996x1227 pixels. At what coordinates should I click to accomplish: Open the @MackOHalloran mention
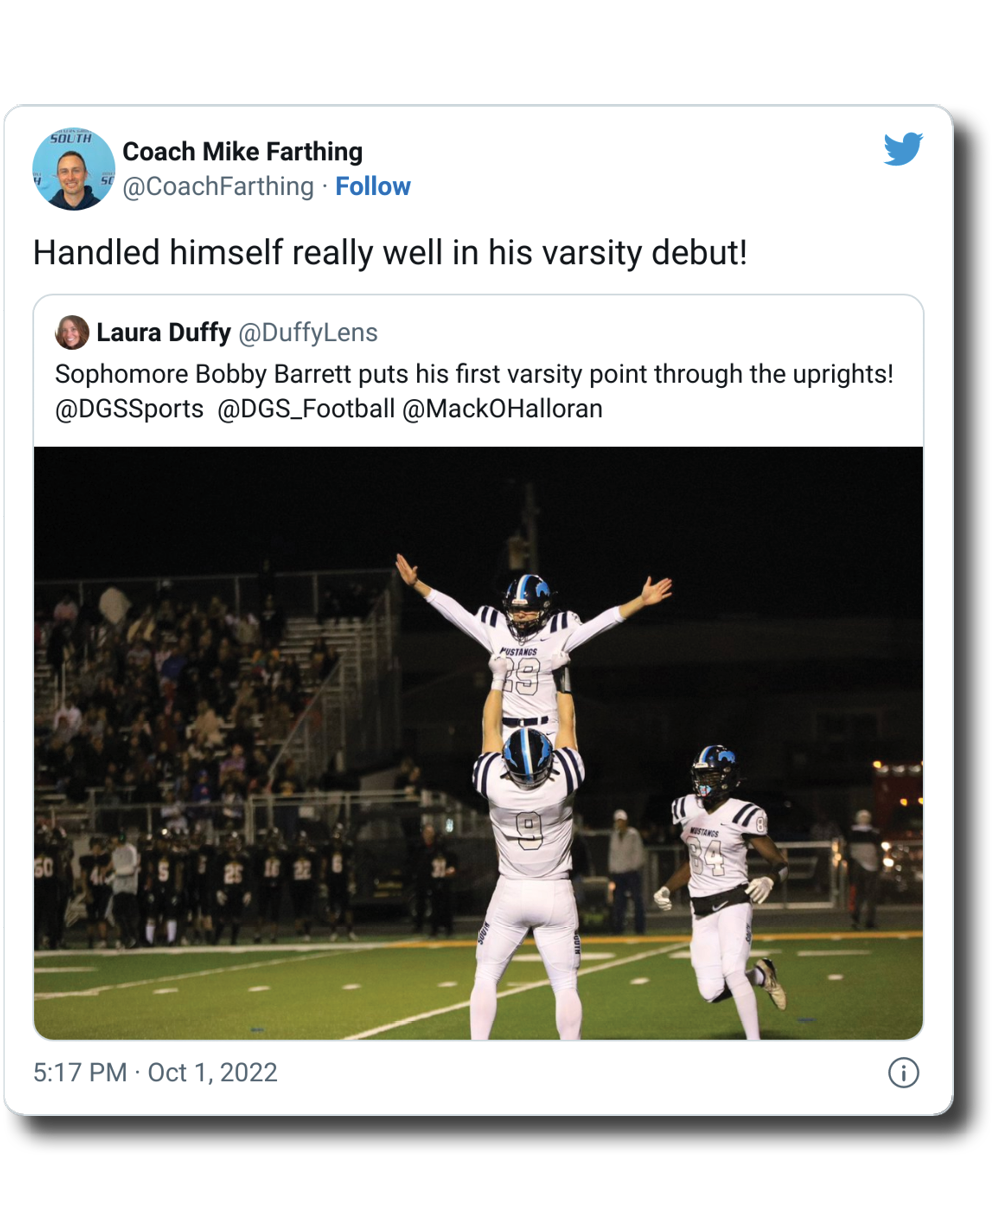pos(502,409)
